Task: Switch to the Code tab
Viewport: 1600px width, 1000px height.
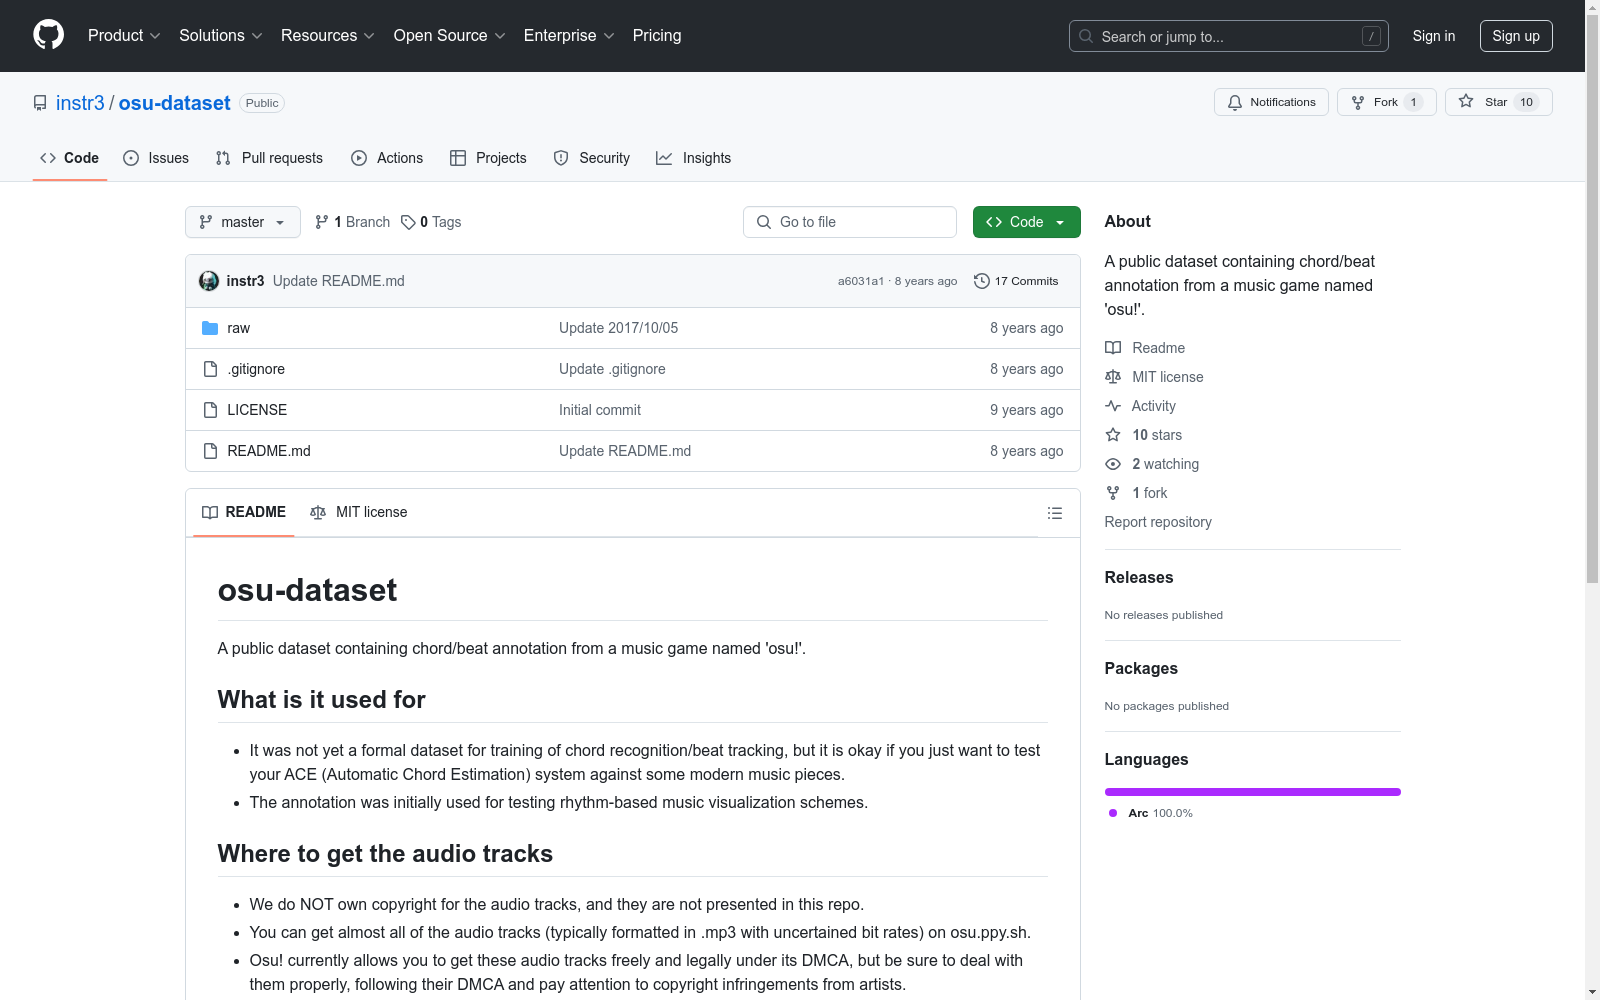Action: click(x=70, y=158)
